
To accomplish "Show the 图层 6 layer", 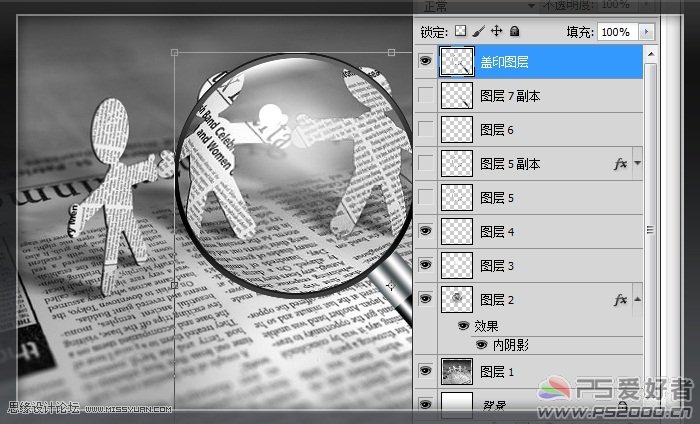I will click(x=425, y=129).
